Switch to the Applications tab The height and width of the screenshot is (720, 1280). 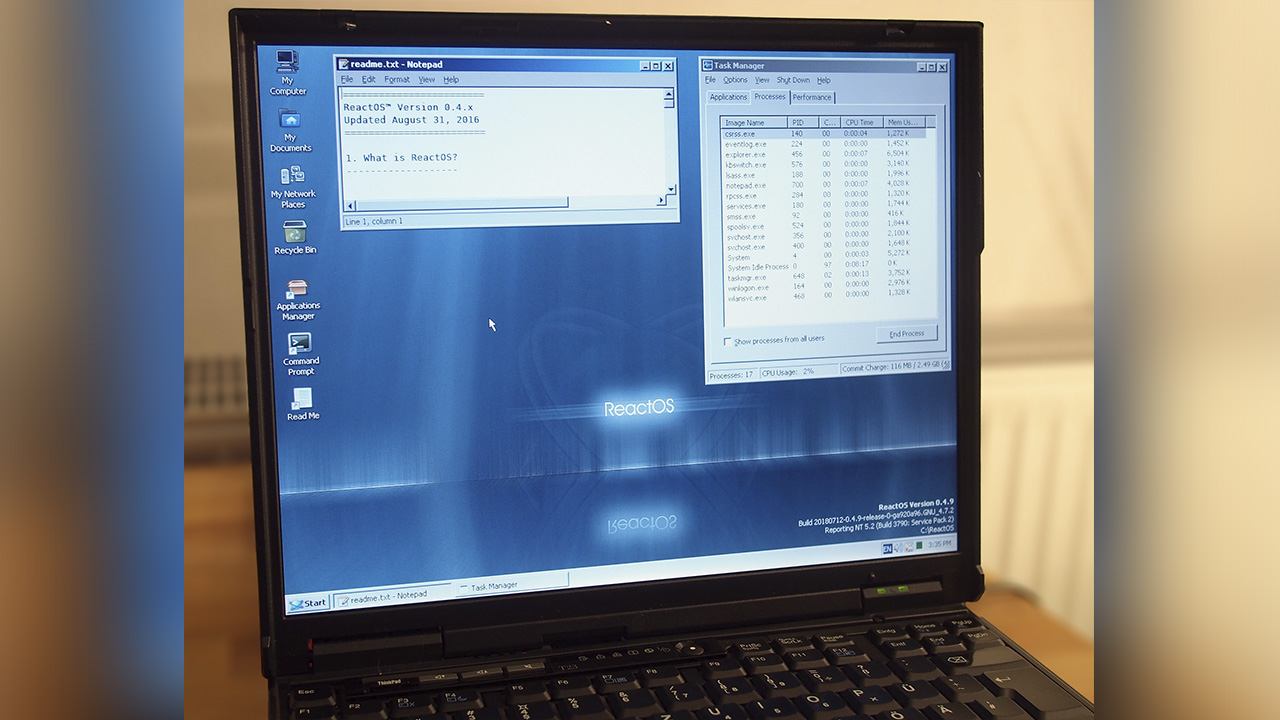coord(728,97)
